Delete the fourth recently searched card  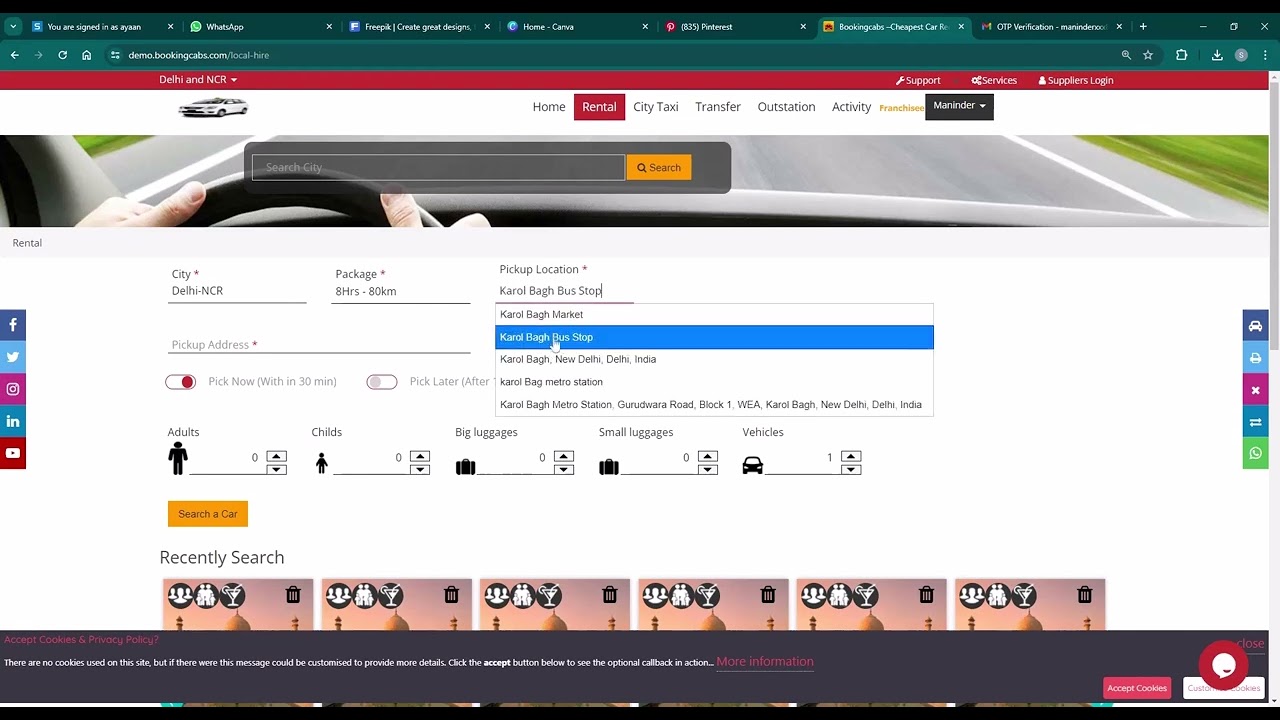click(x=768, y=595)
